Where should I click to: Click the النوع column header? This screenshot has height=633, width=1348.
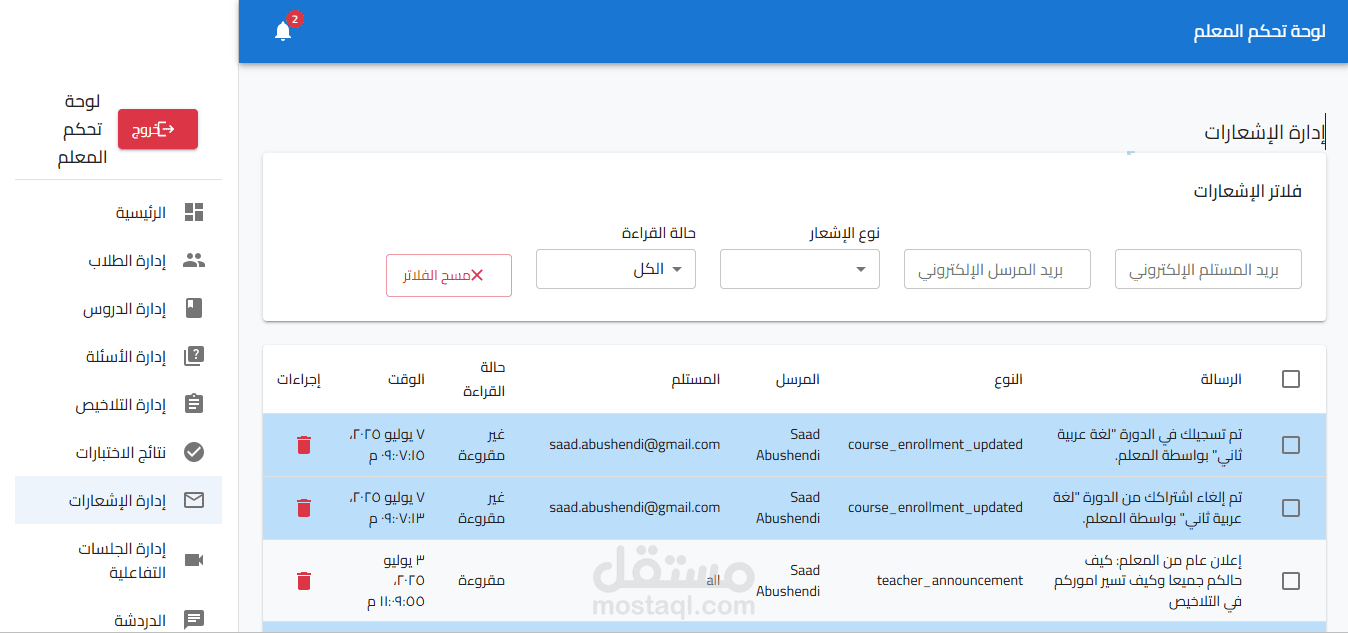click(x=1008, y=379)
